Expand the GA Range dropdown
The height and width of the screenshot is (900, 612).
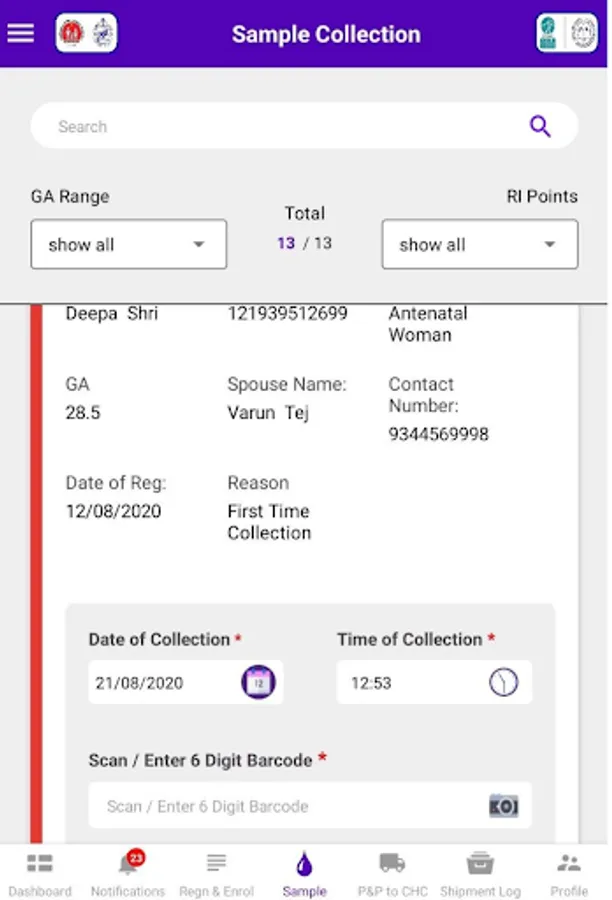(x=129, y=245)
